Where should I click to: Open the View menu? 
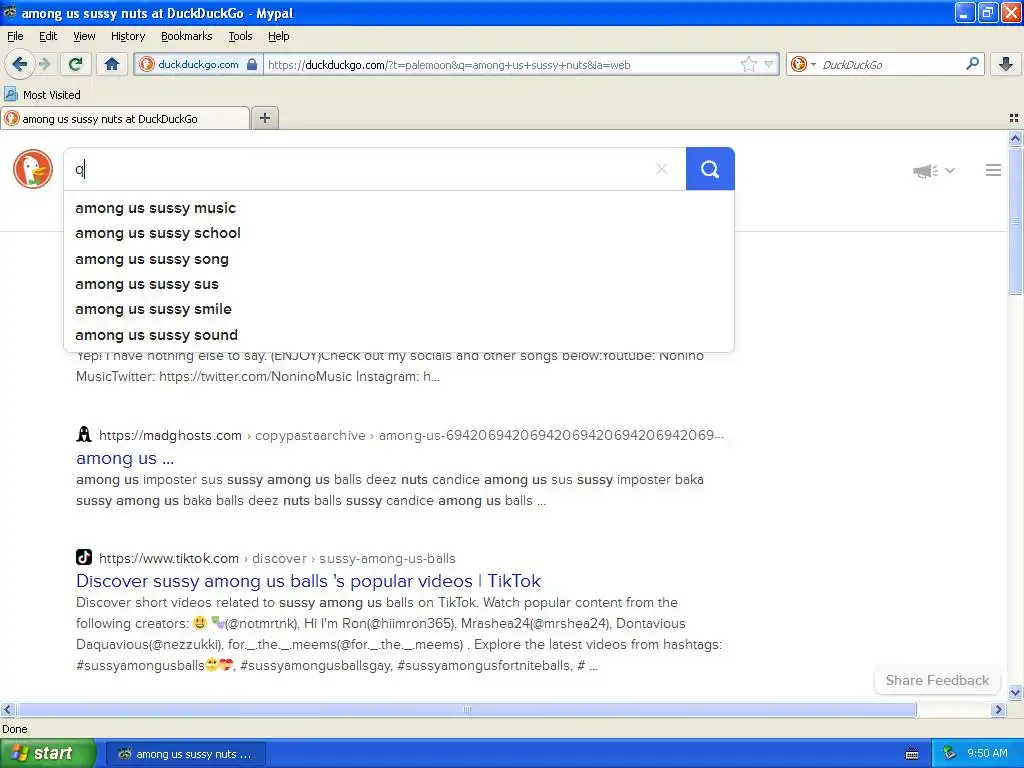[x=84, y=36]
